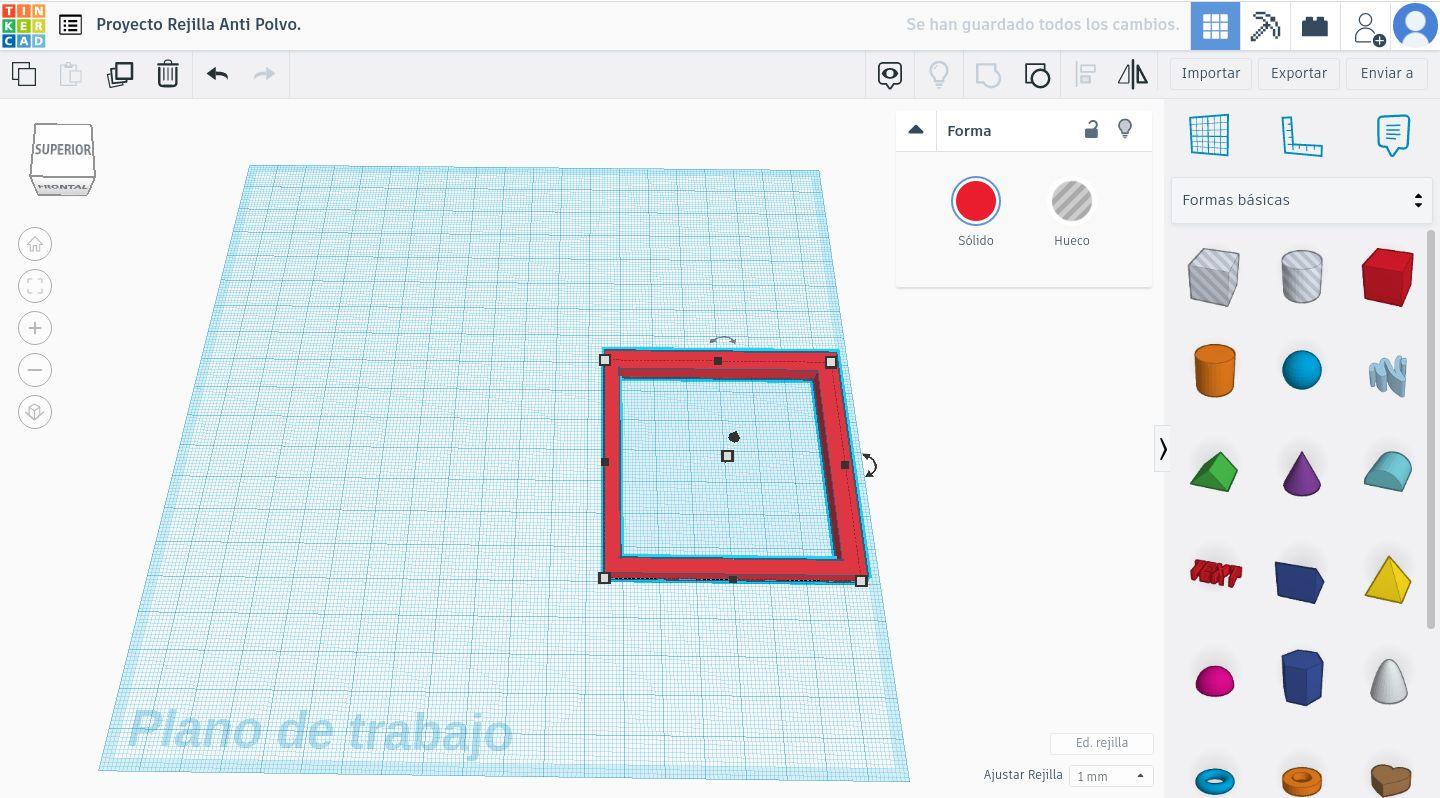The width and height of the screenshot is (1440, 798).
Task: Click the Group shapes icon
Action: pyautogui.click(x=988, y=74)
